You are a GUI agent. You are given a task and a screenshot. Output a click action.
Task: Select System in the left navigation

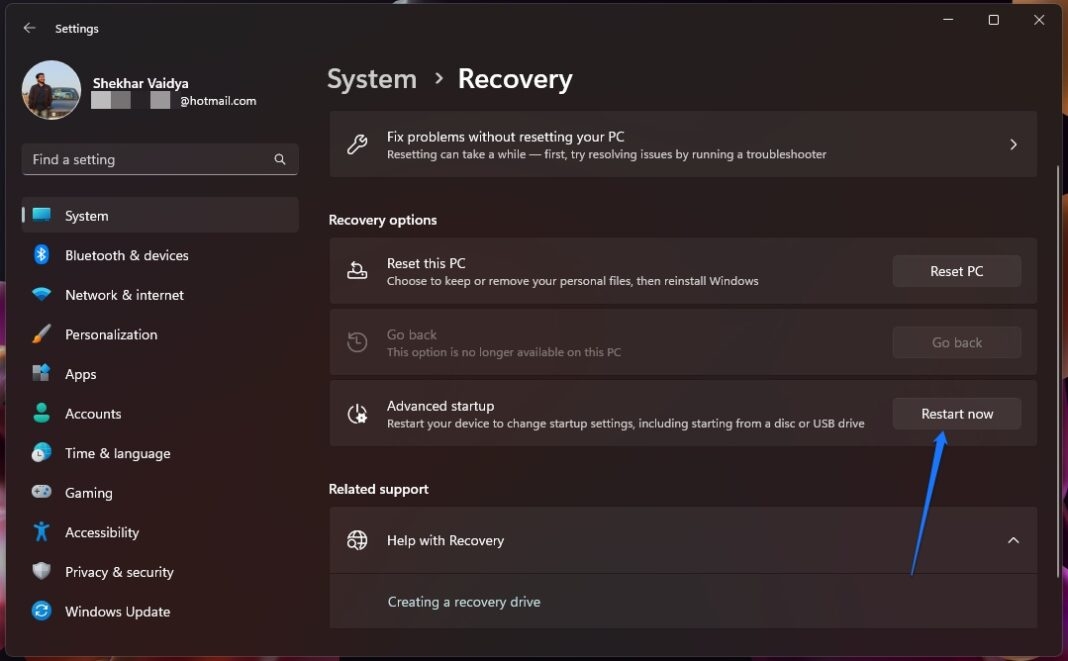pyautogui.click(x=86, y=215)
